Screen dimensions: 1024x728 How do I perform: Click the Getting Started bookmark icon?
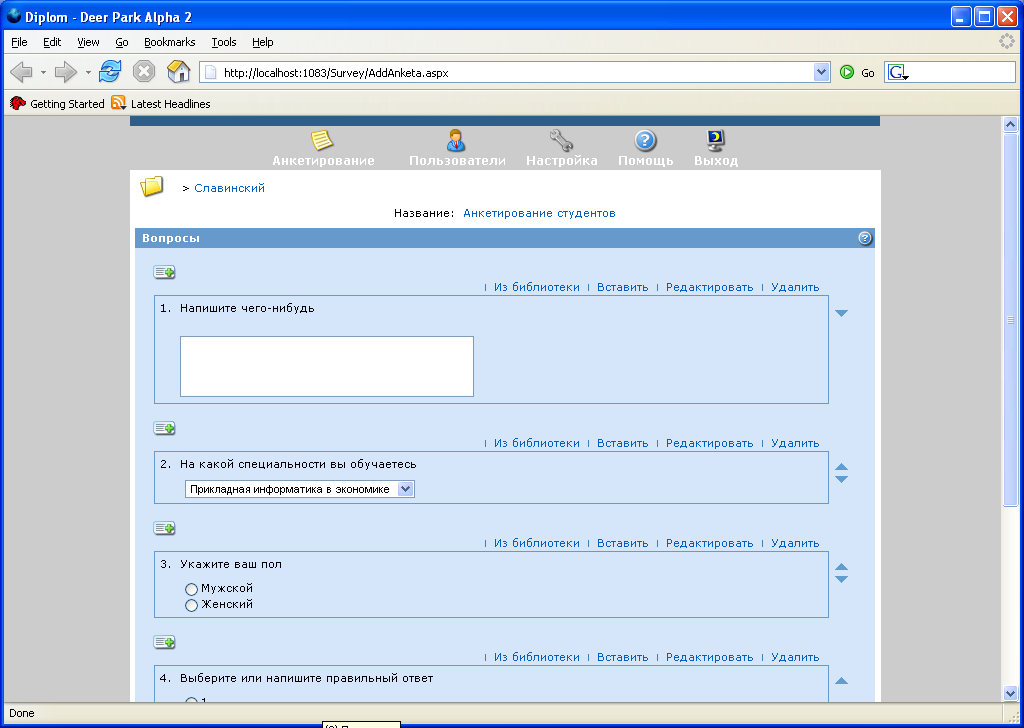18,103
